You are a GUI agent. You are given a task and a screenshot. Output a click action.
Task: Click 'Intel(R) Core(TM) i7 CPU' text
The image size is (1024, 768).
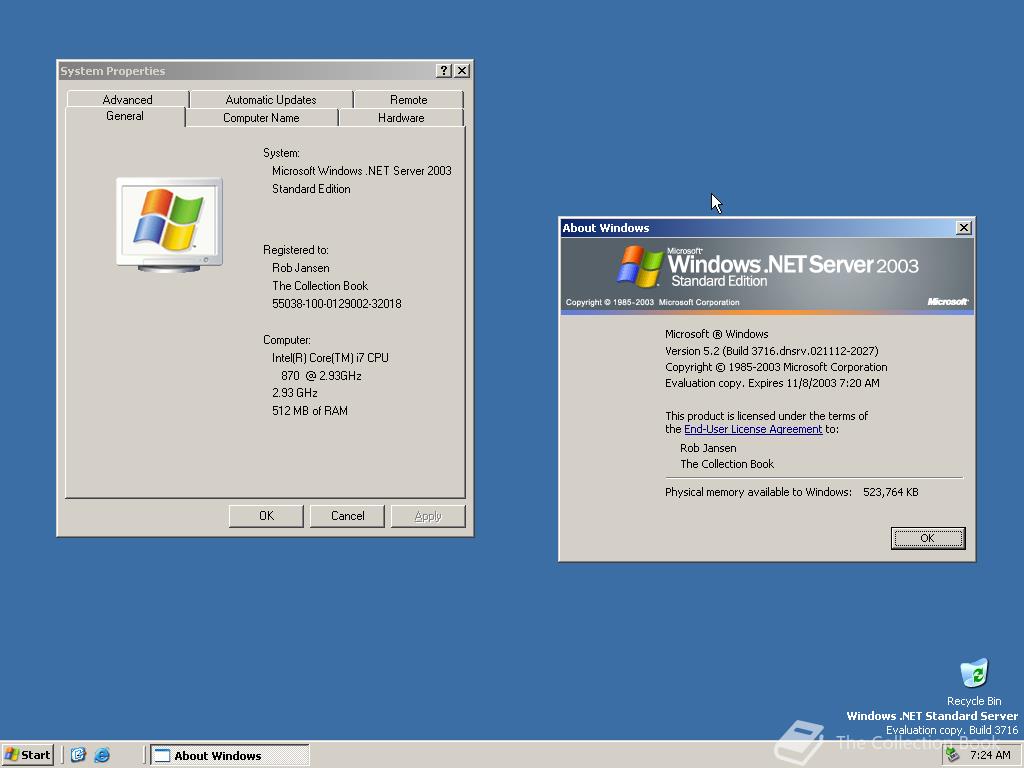click(330, 358)
